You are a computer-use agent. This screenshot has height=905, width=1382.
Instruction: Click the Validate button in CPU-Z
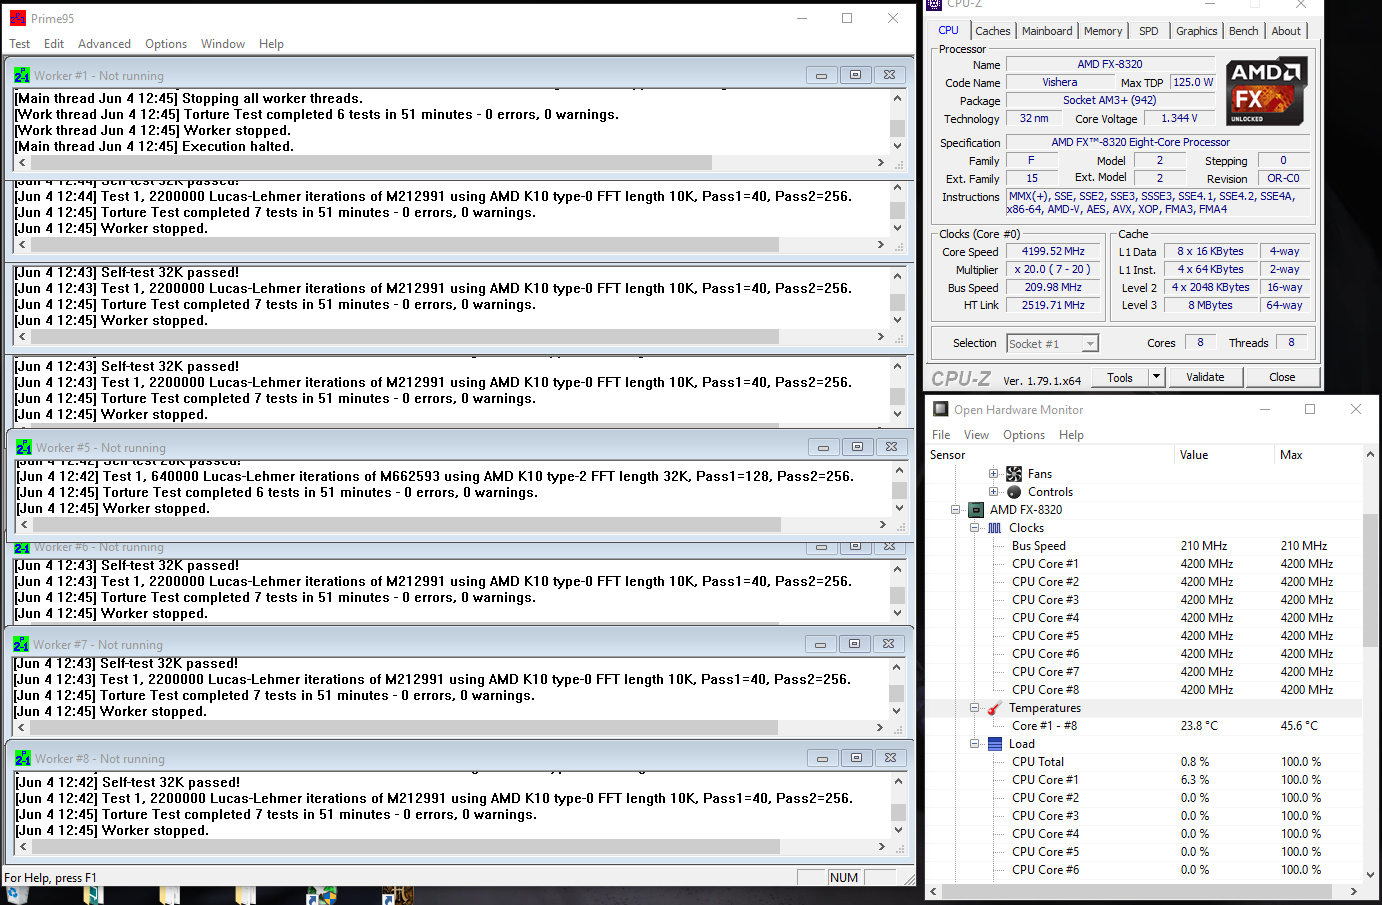pos(1205,377)
